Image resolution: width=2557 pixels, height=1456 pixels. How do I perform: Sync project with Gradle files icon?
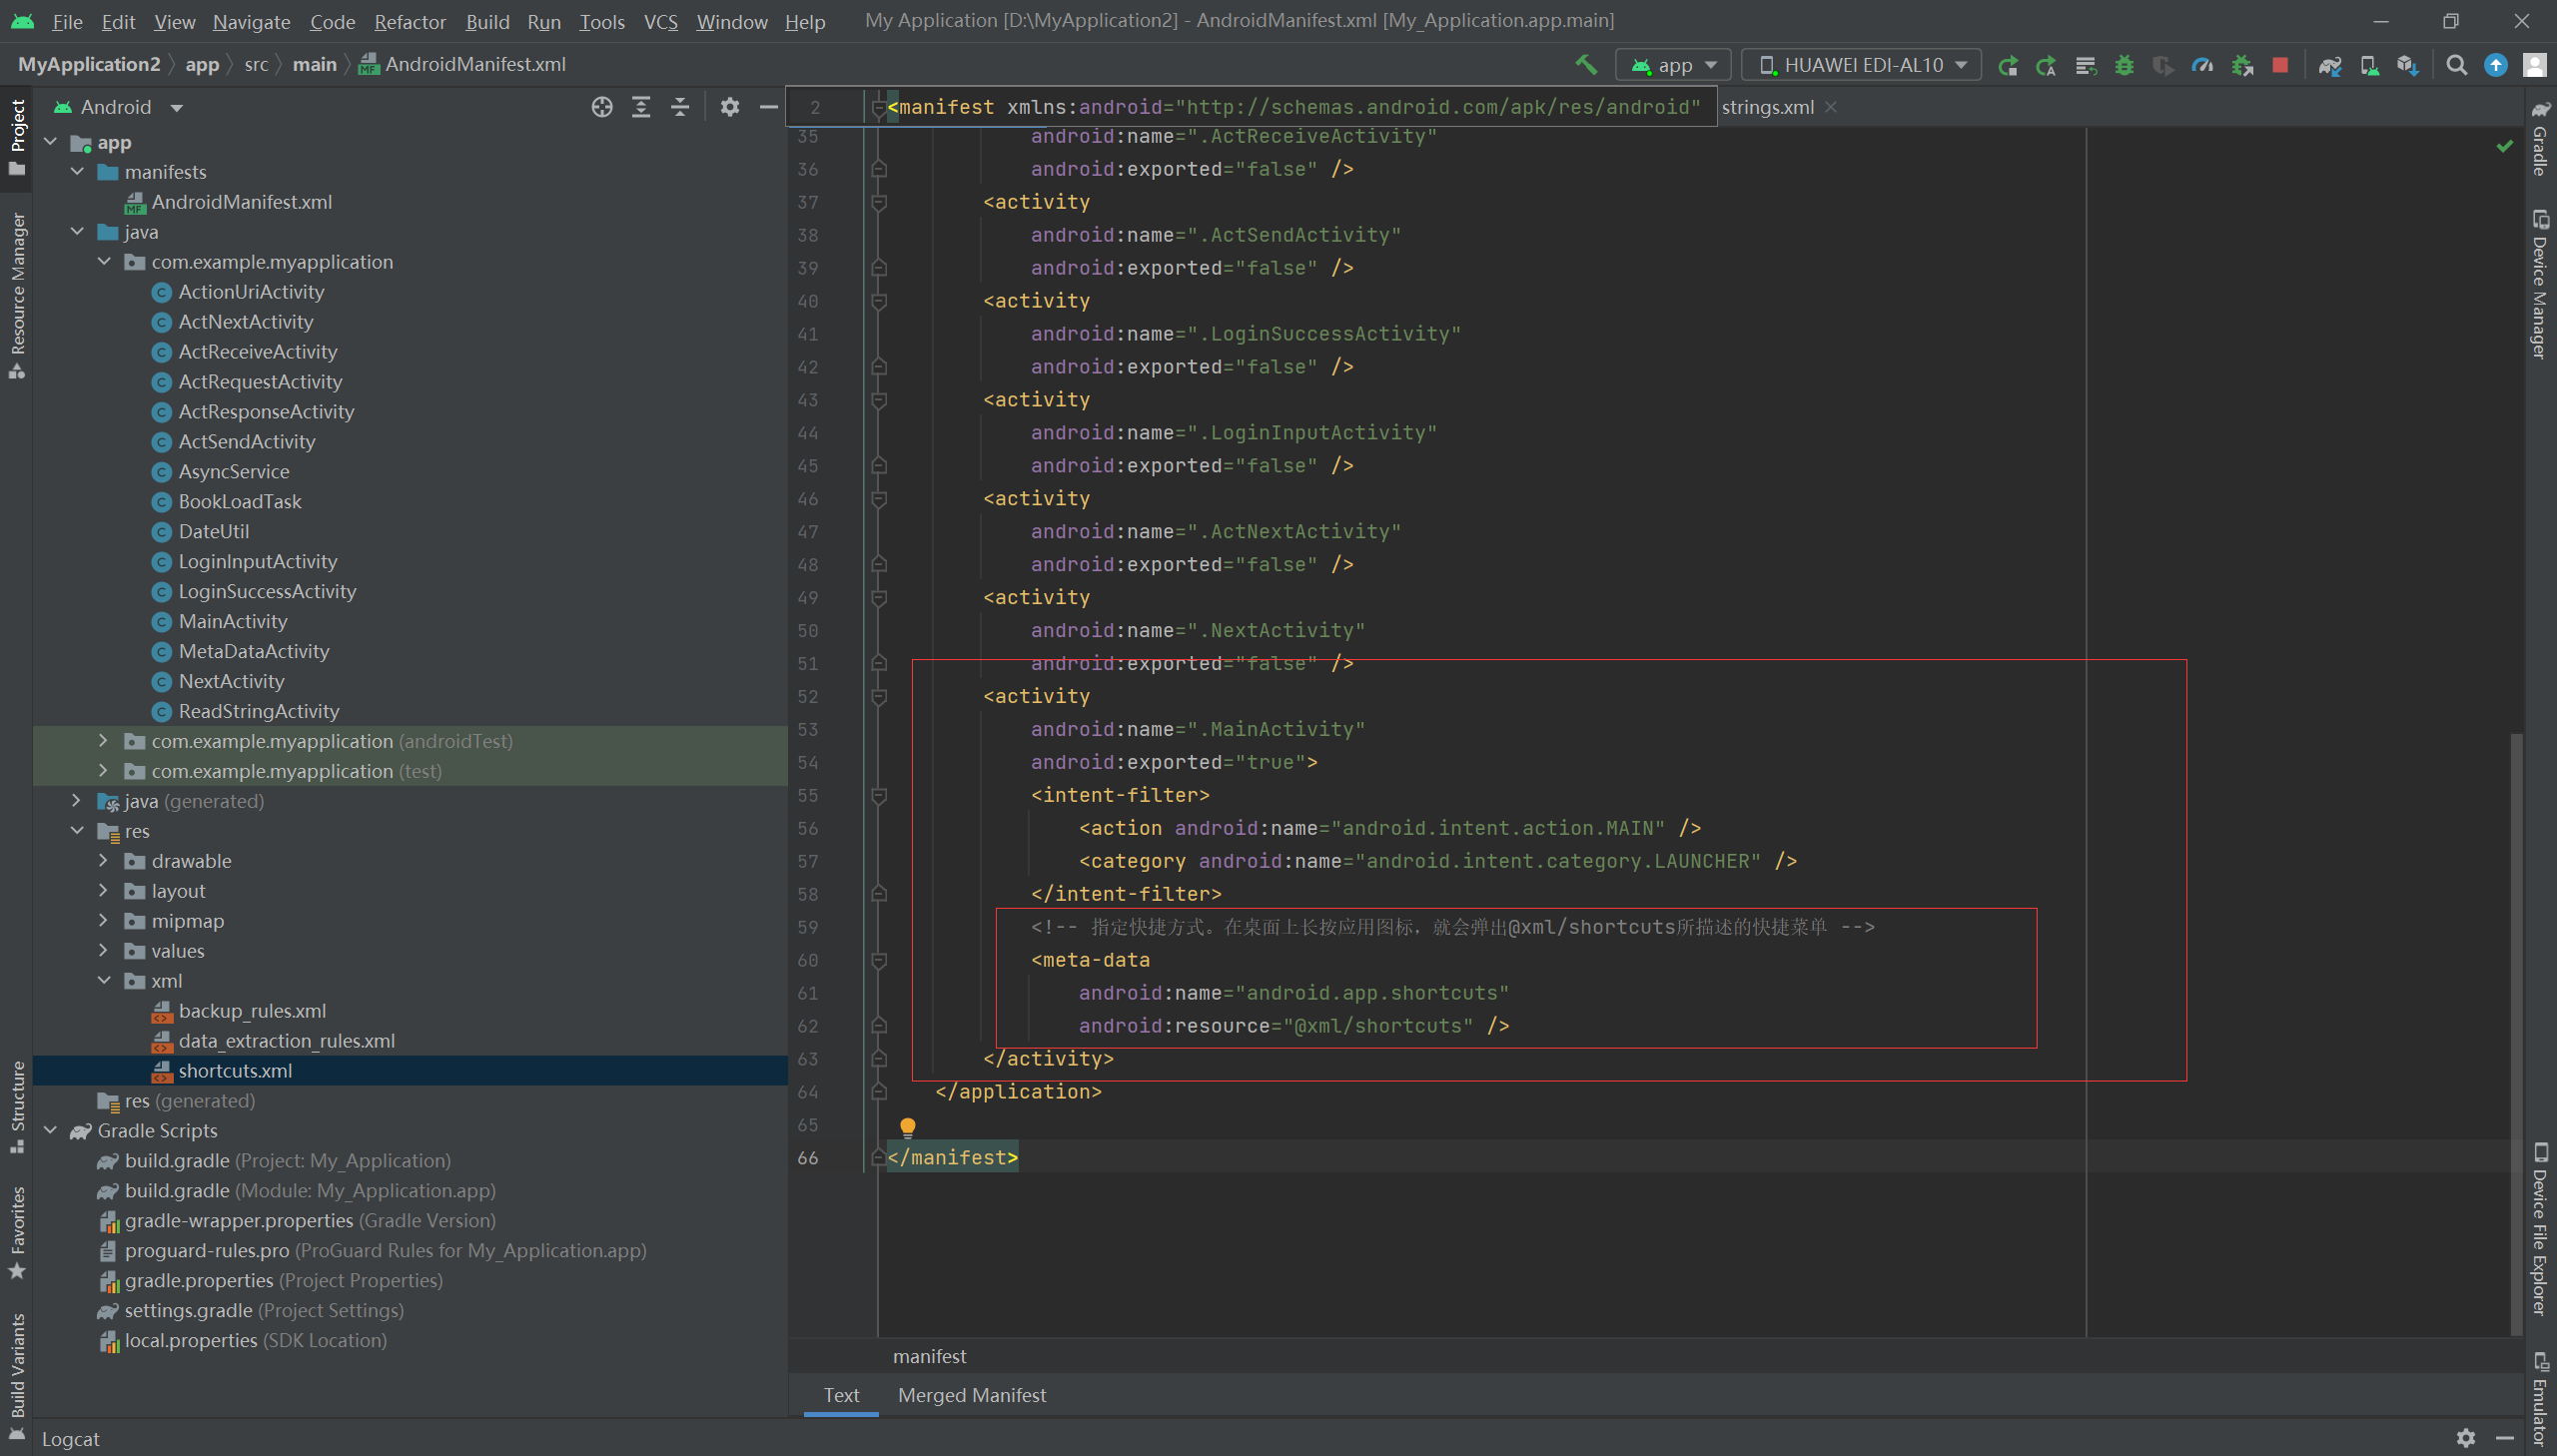click(x=2330, y=65)
